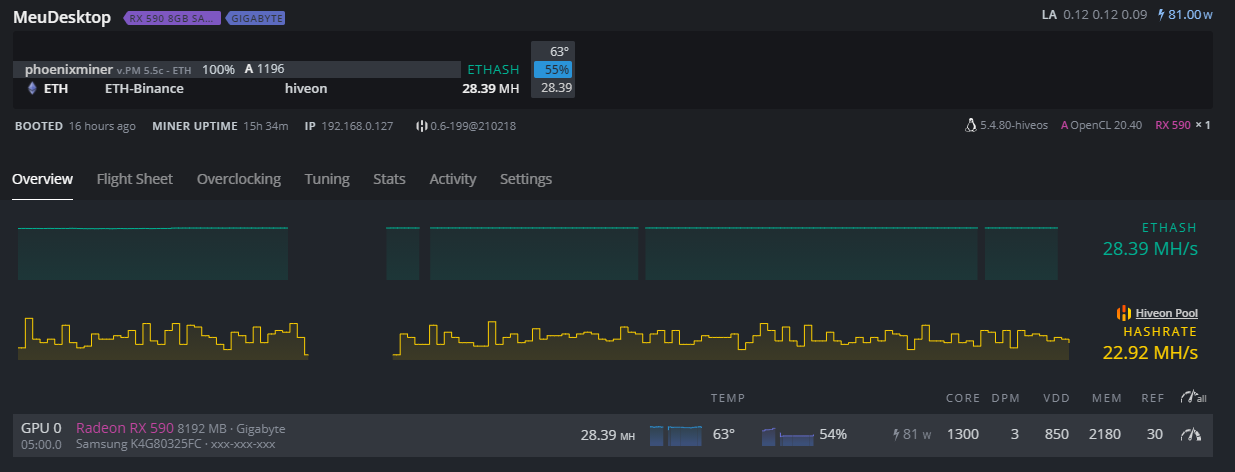Click the 63° temperature cell

553,51
